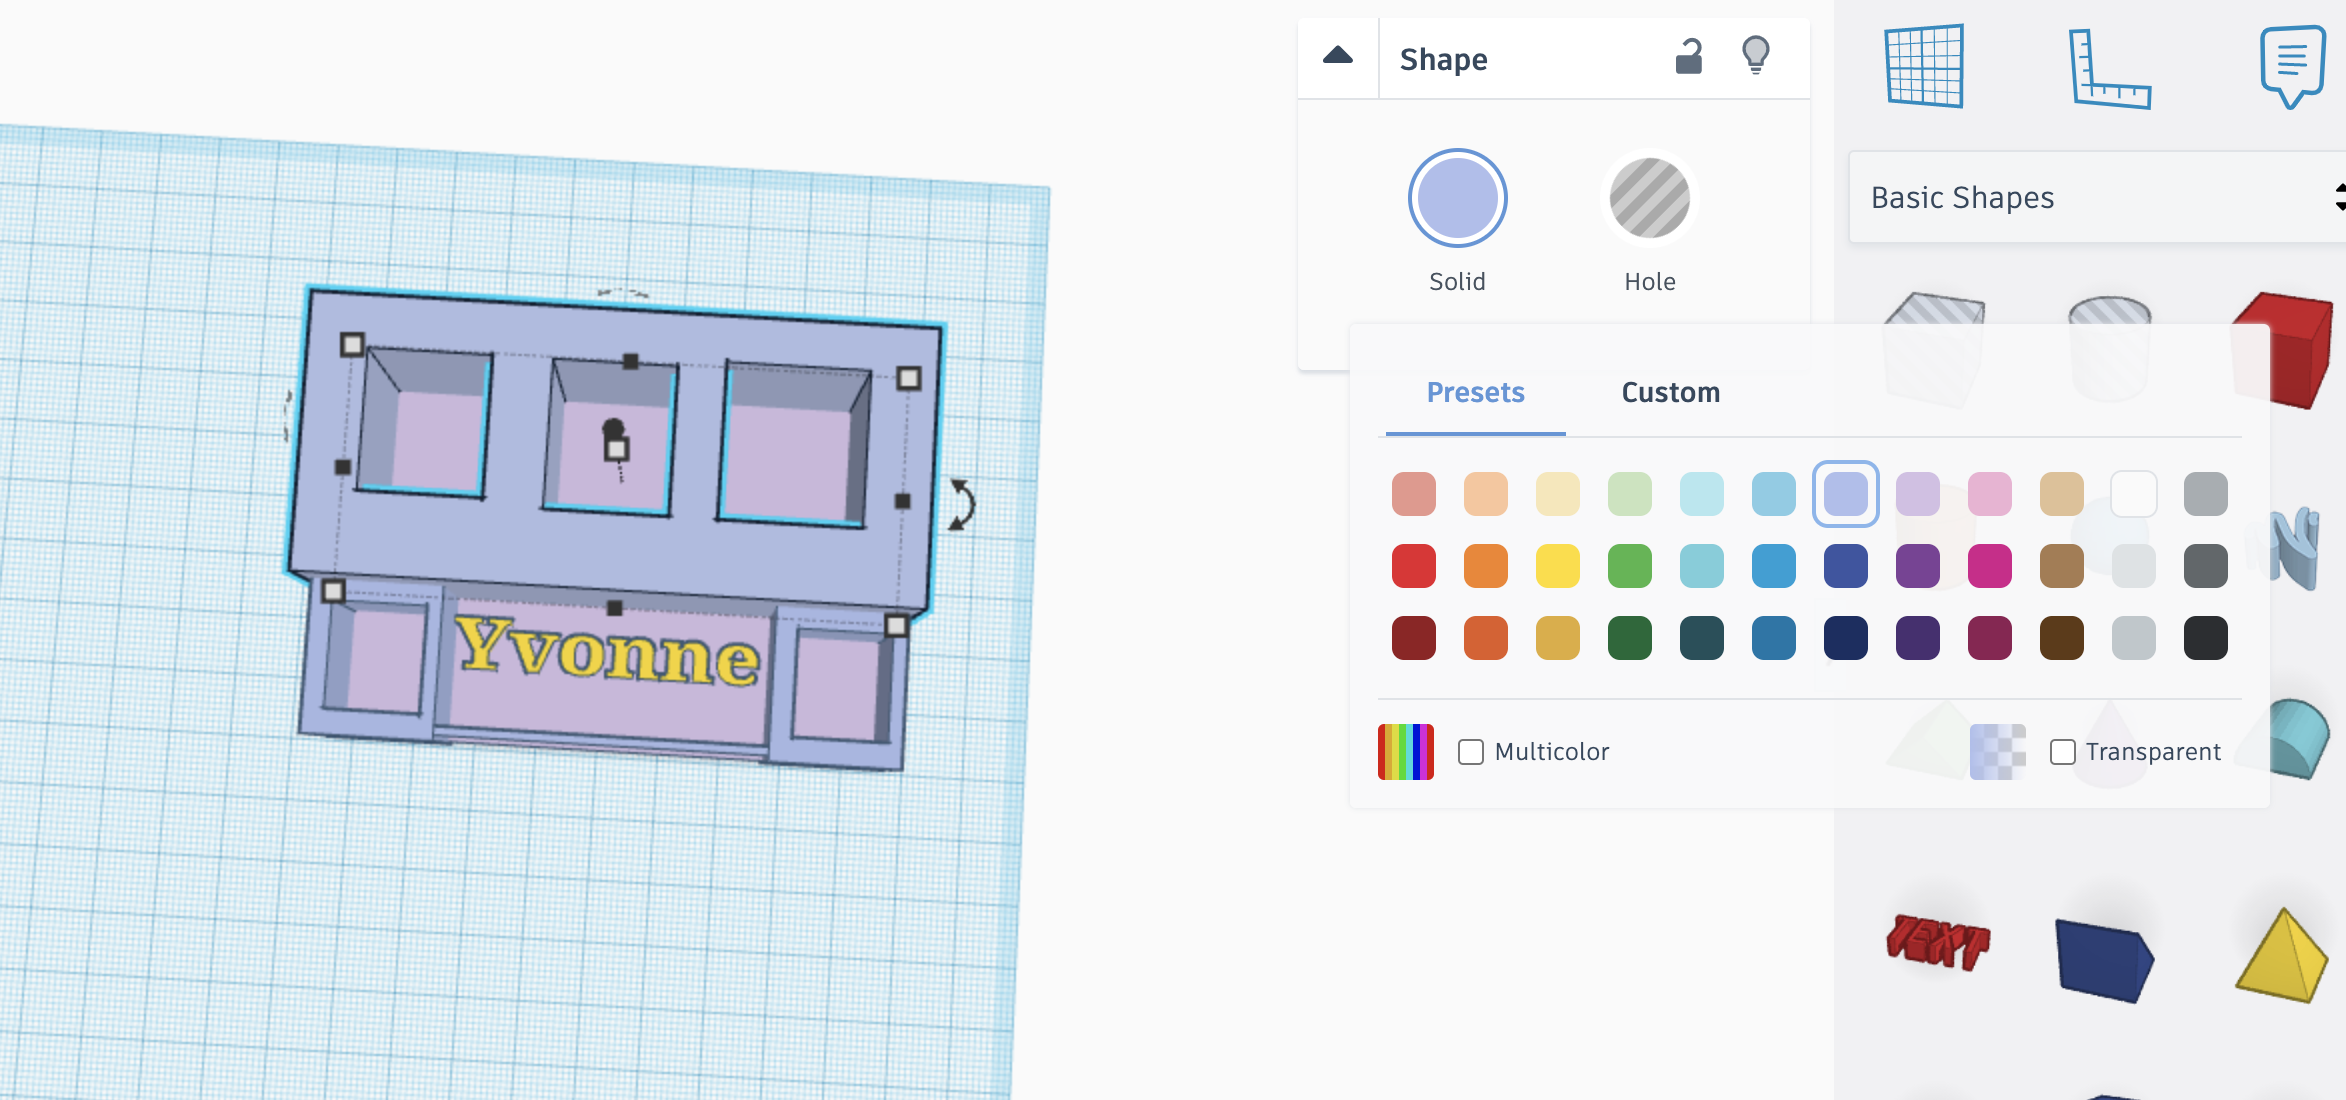
Task: Choose the black color swatch
Action: pyautogui.click(x=2205, y=638)
